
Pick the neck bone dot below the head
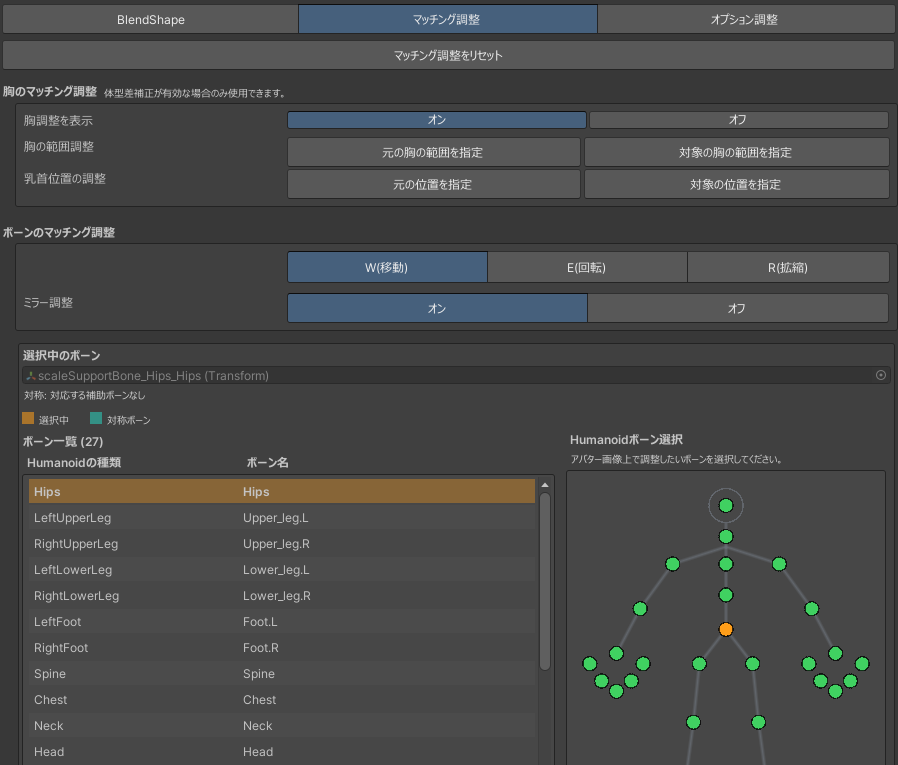[x=726, y=537]
